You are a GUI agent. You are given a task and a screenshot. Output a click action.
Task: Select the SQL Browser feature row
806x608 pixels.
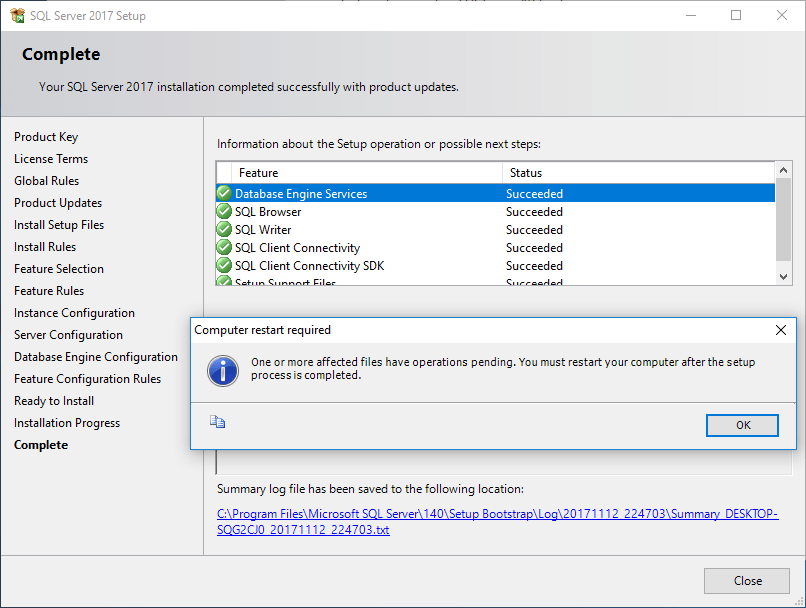(x=495, y=211)
